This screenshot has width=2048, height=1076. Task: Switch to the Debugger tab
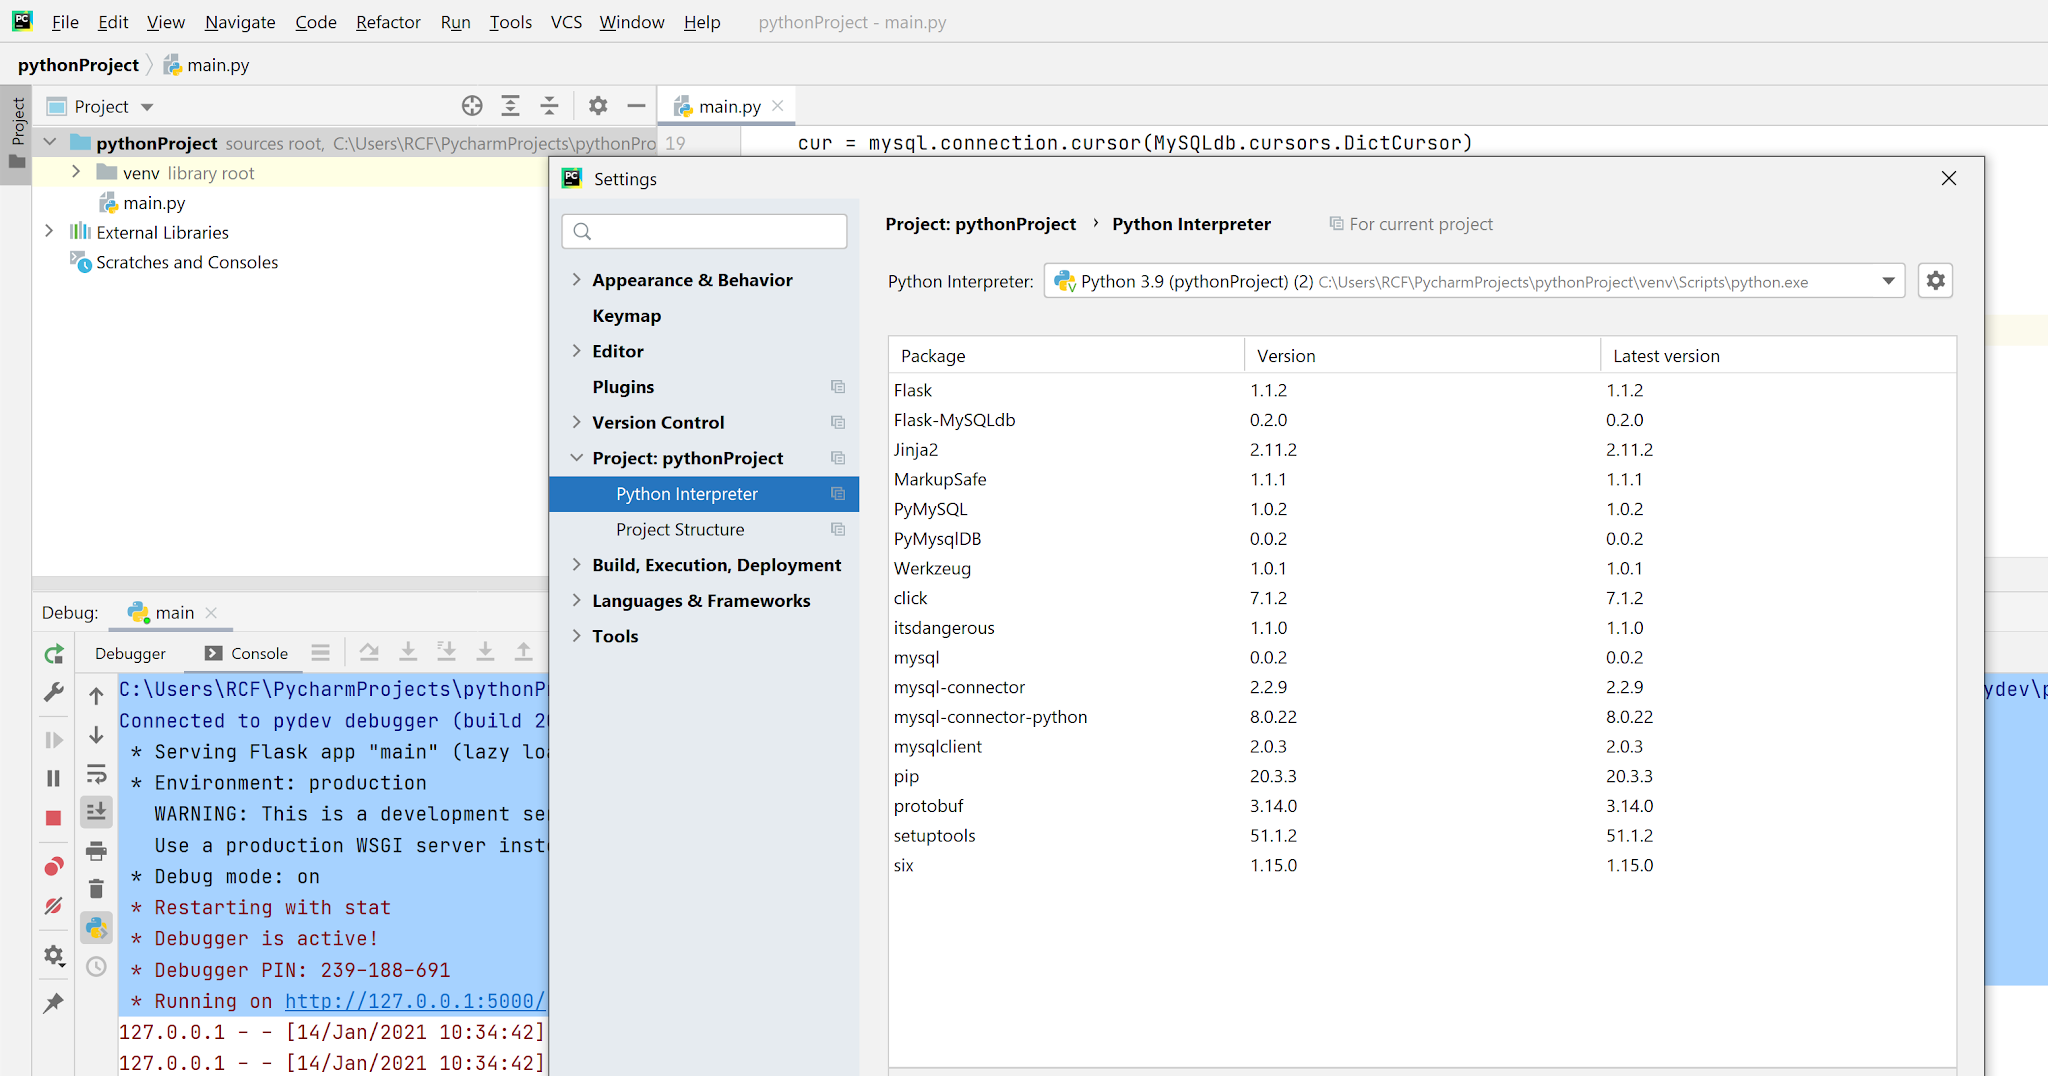(x=130, y=653)
